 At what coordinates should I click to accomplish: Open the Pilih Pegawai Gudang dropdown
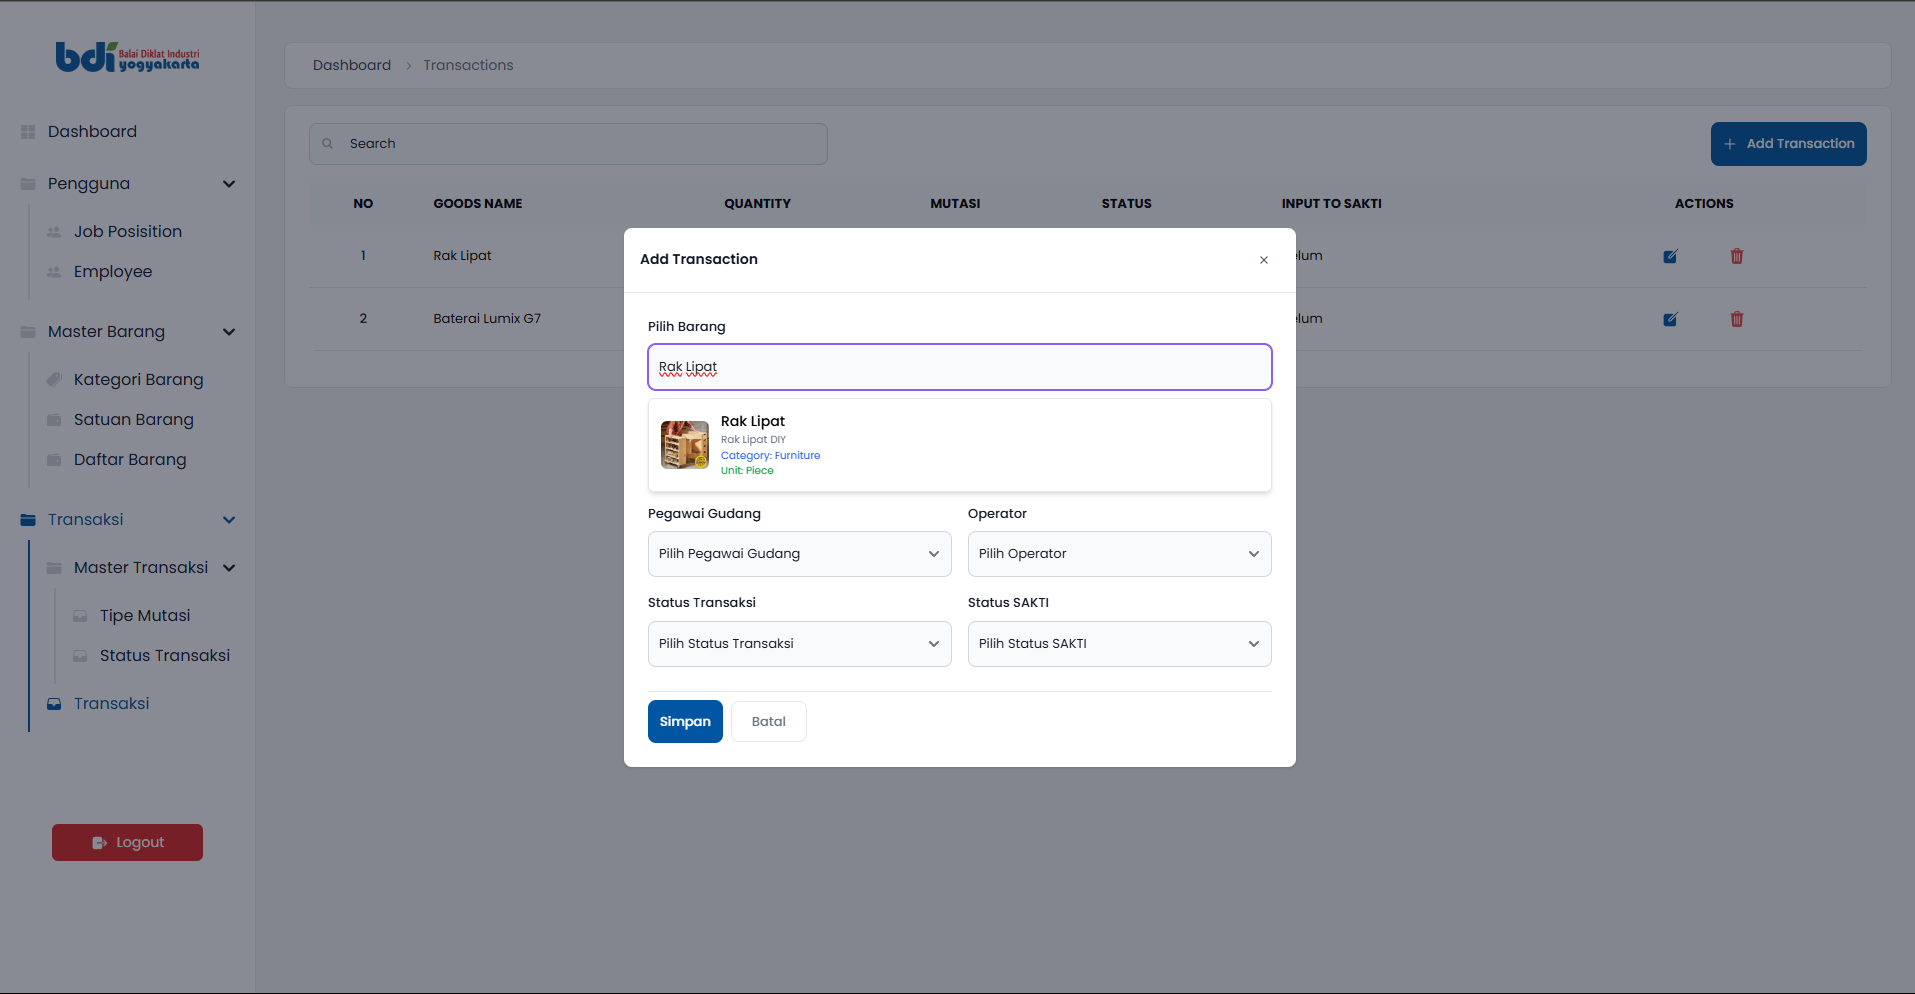coord(799,554)
